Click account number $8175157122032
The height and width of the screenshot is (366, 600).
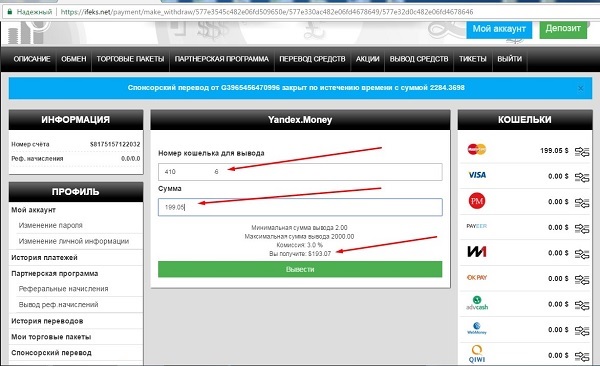tap(115, 144)
